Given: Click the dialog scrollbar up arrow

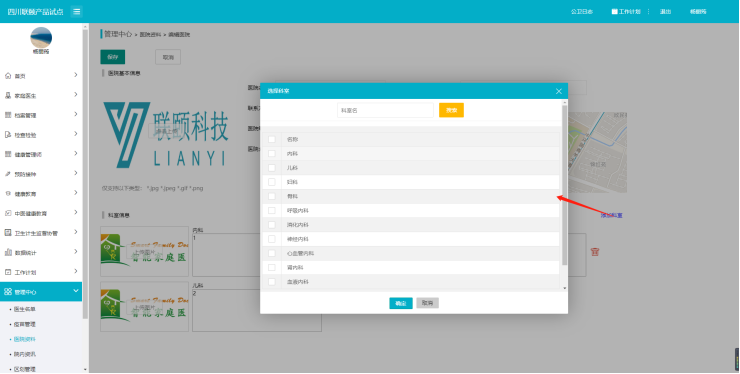Looking at the screenshot, I should pos(565,102).
